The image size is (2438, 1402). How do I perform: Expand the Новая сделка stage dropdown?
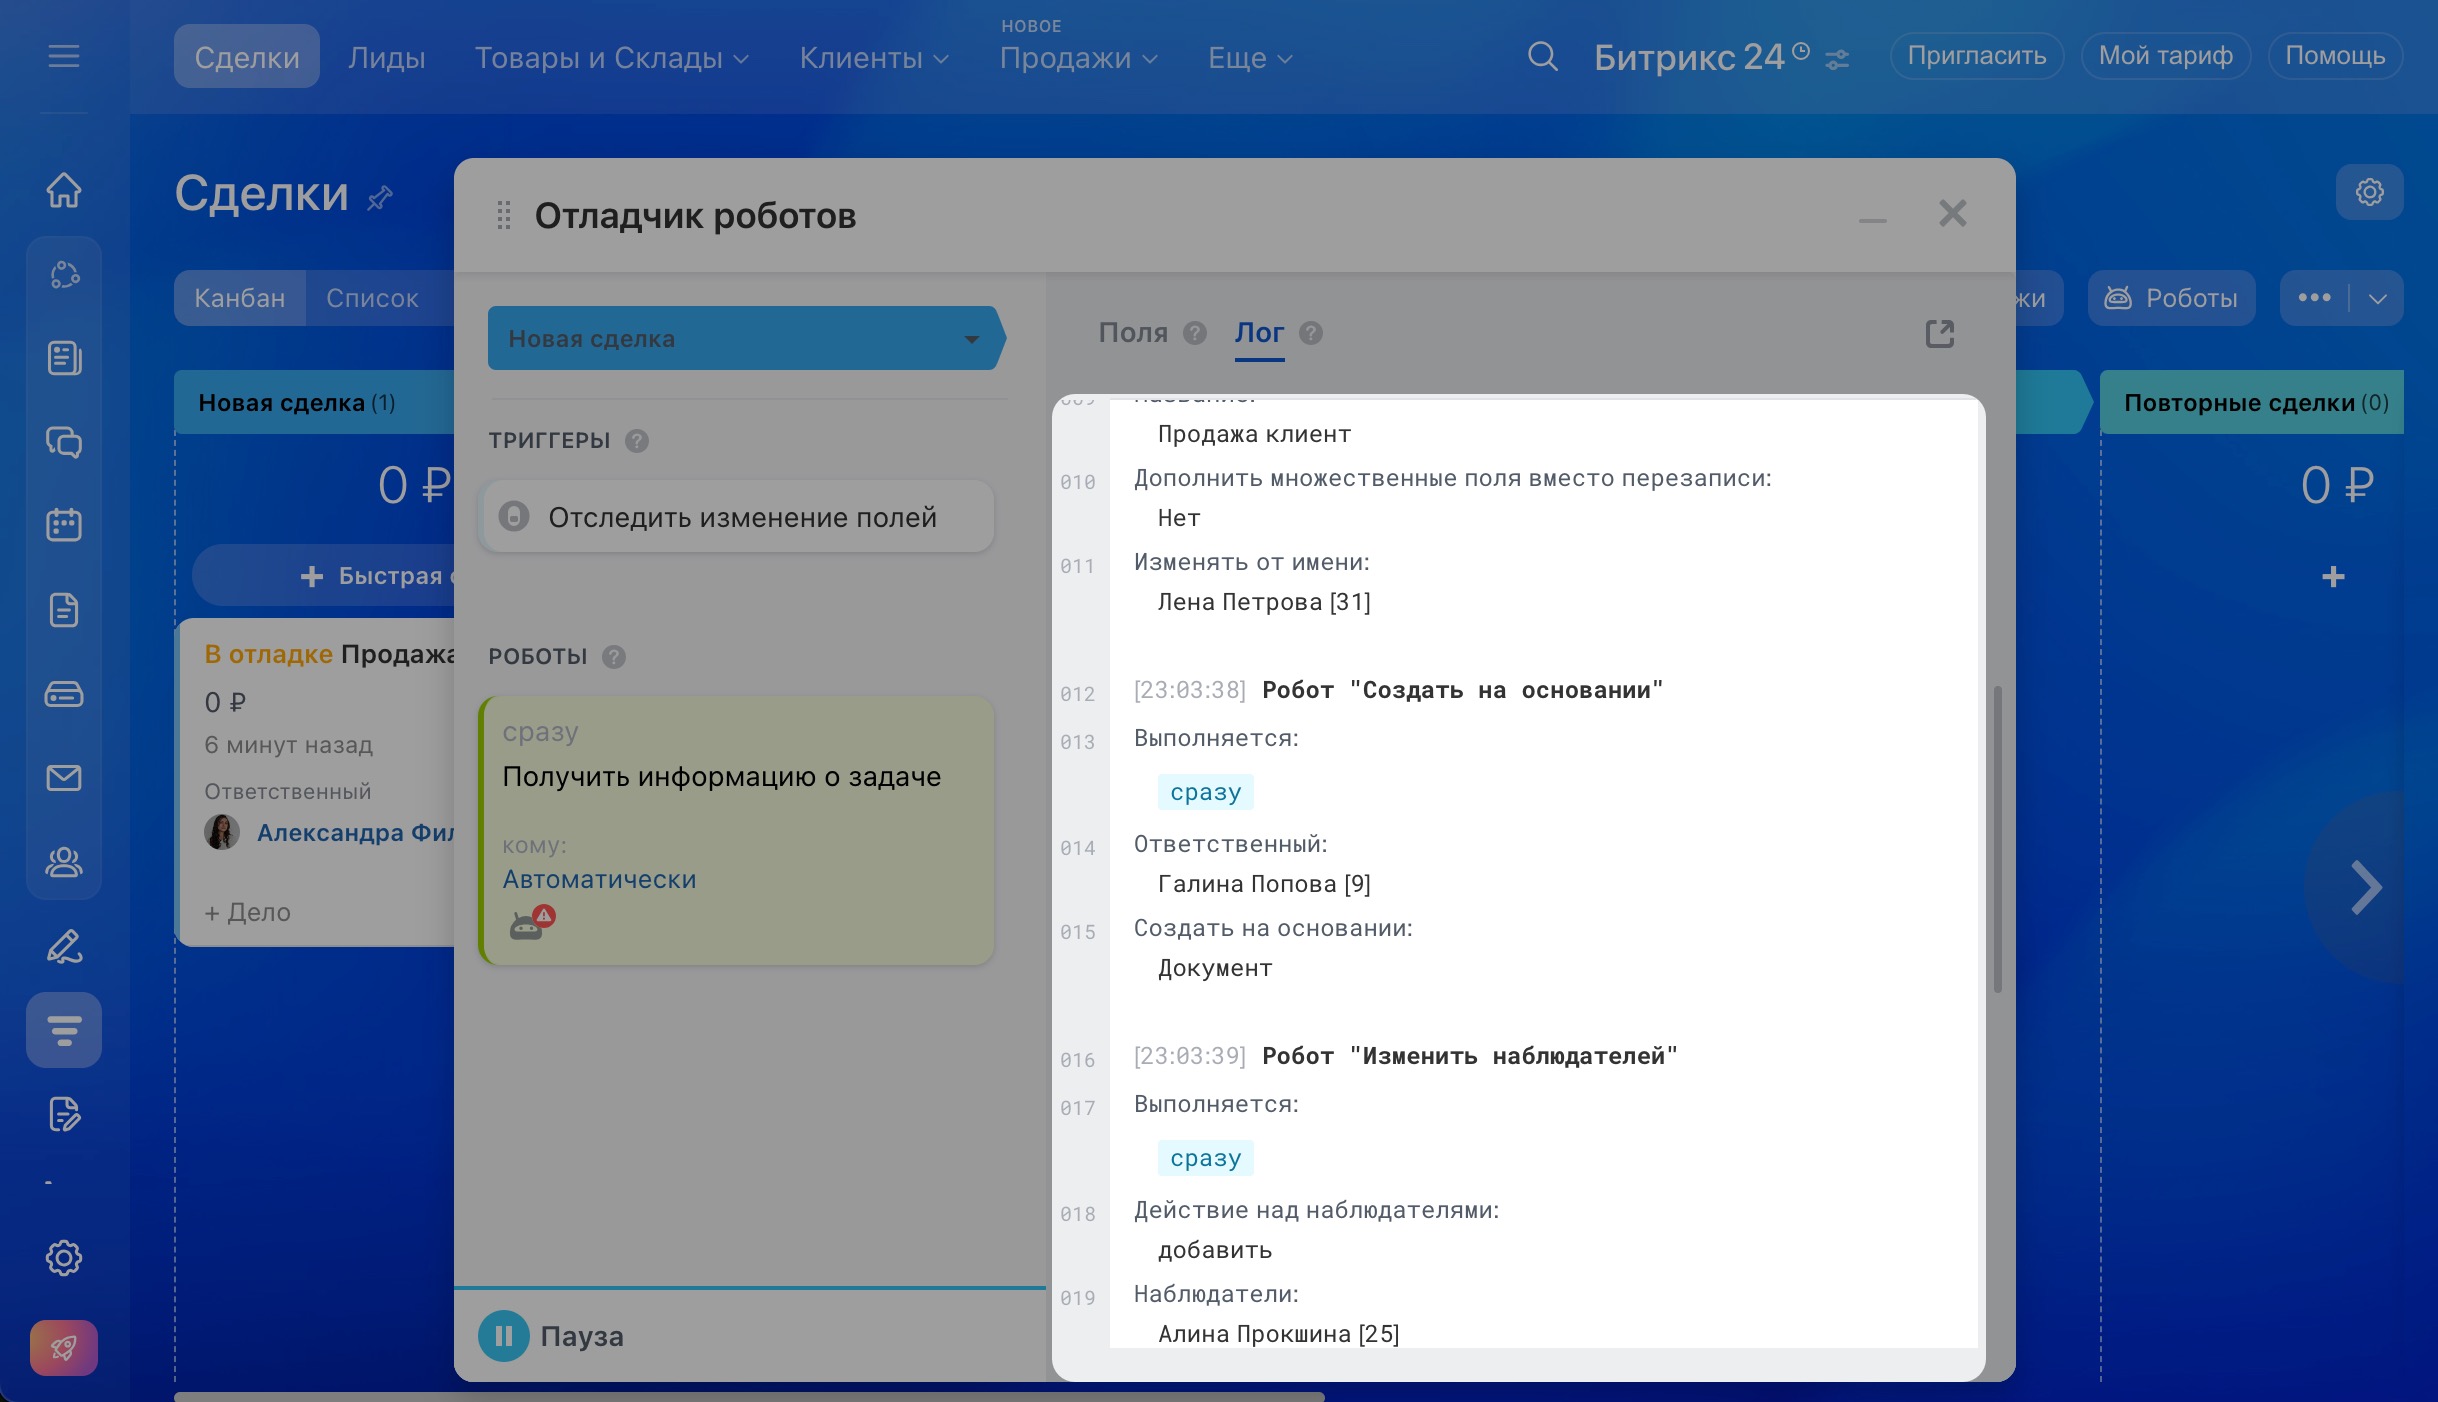click(971, 339)
